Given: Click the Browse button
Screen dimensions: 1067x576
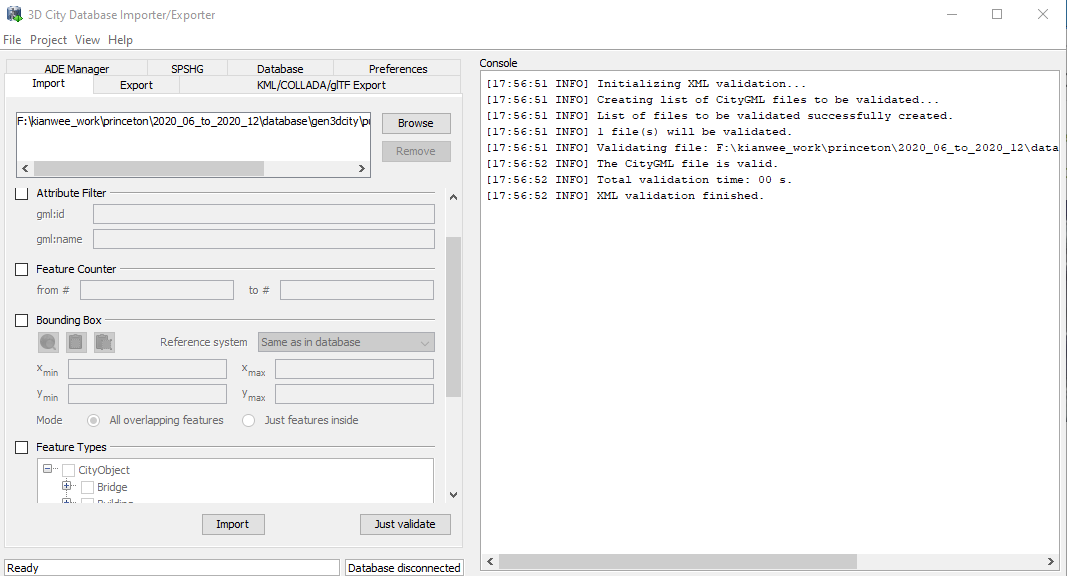Looking at the screenshot, I should pos(416,123).
